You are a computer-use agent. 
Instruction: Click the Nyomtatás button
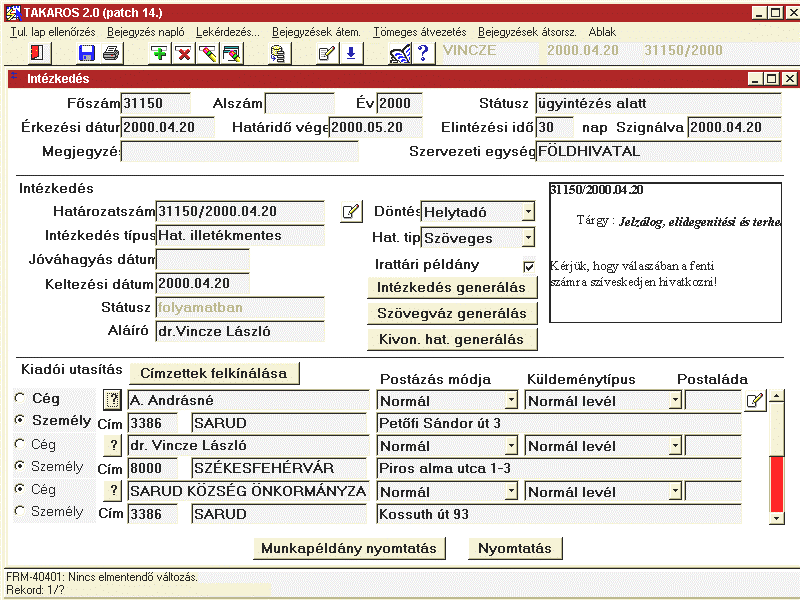[515, 548]
